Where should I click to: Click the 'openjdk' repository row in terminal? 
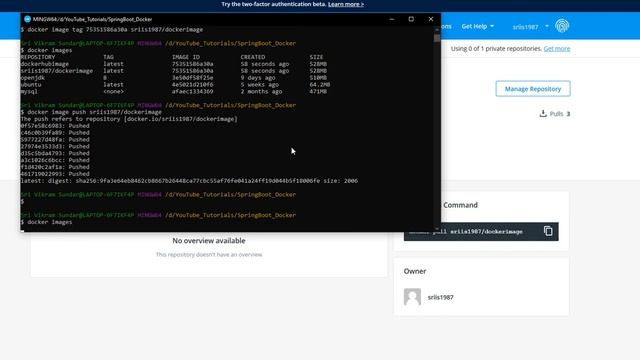tap(173, 78)
